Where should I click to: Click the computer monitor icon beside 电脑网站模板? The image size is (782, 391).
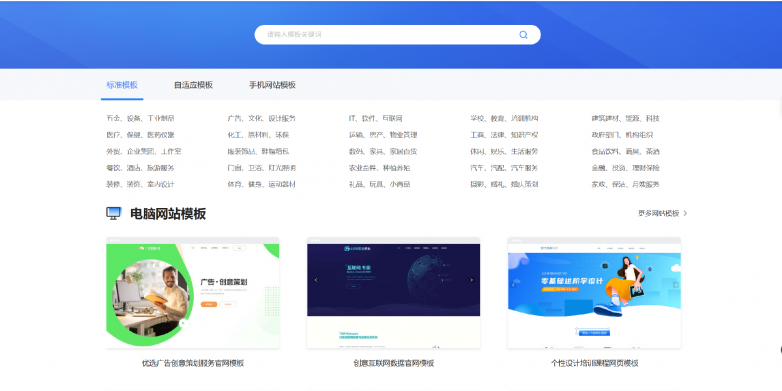[114, 213]
